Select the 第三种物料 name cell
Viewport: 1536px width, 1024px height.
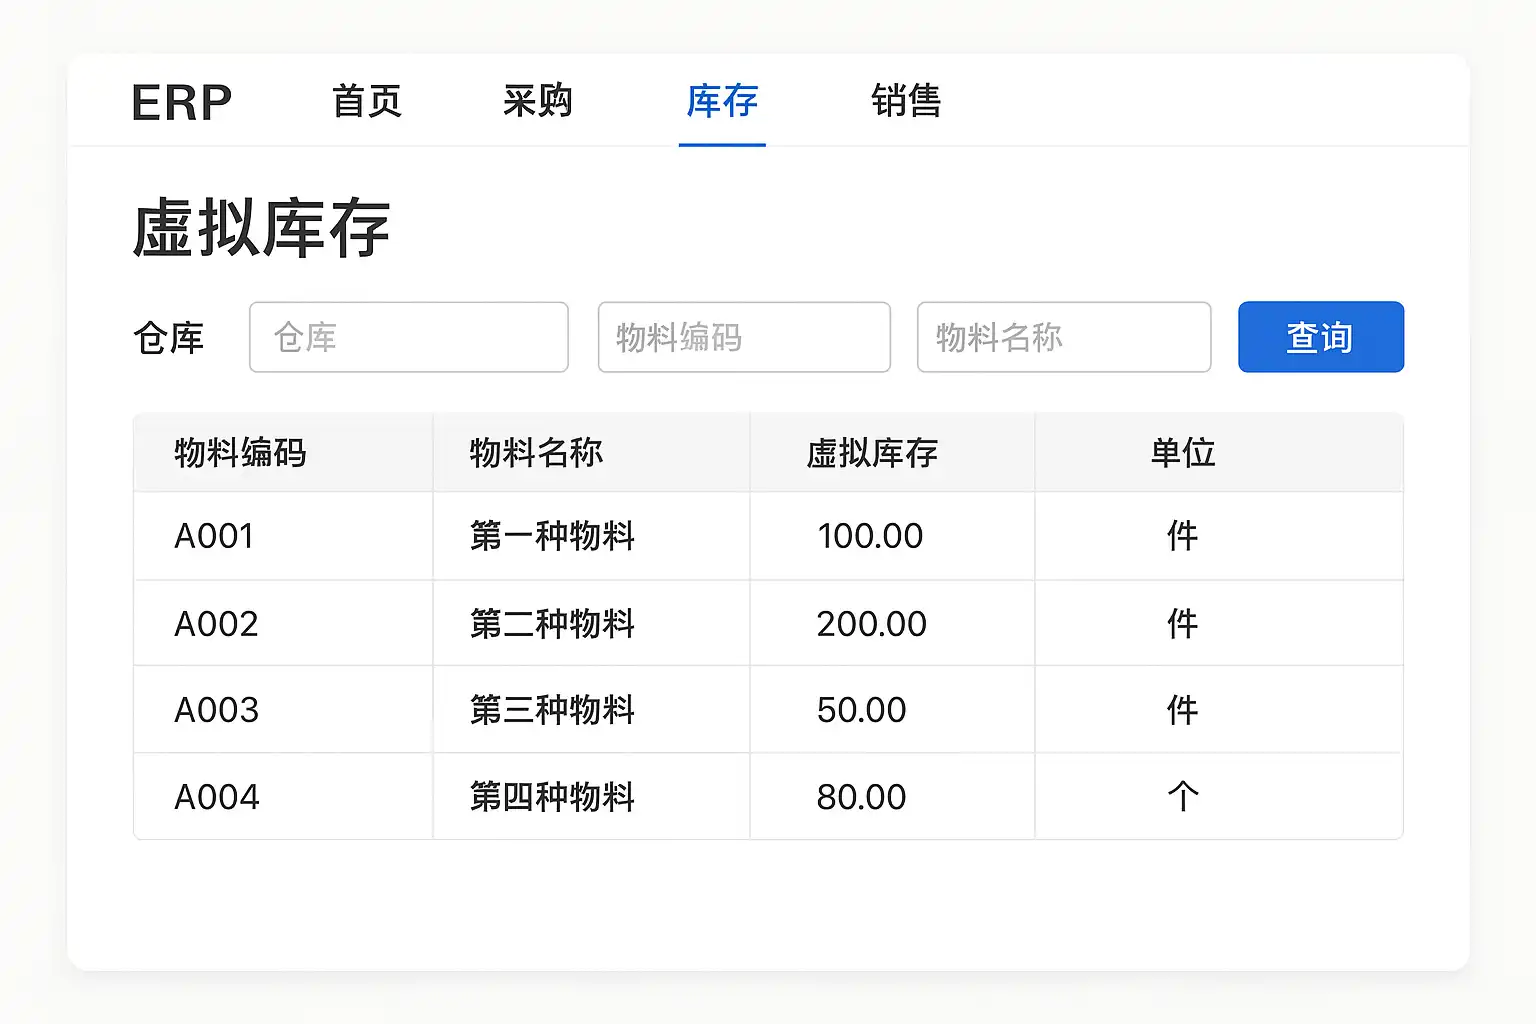click(552, 710)
